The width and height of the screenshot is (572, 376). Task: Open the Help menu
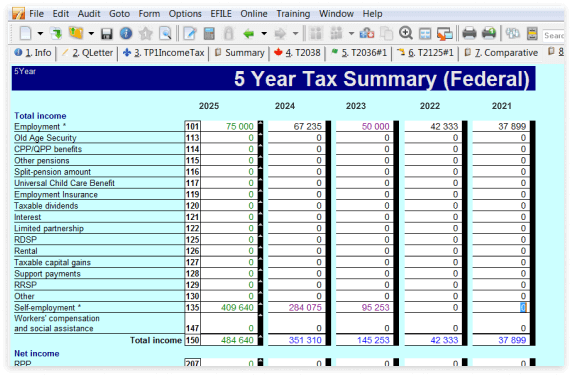pos(372,14)
